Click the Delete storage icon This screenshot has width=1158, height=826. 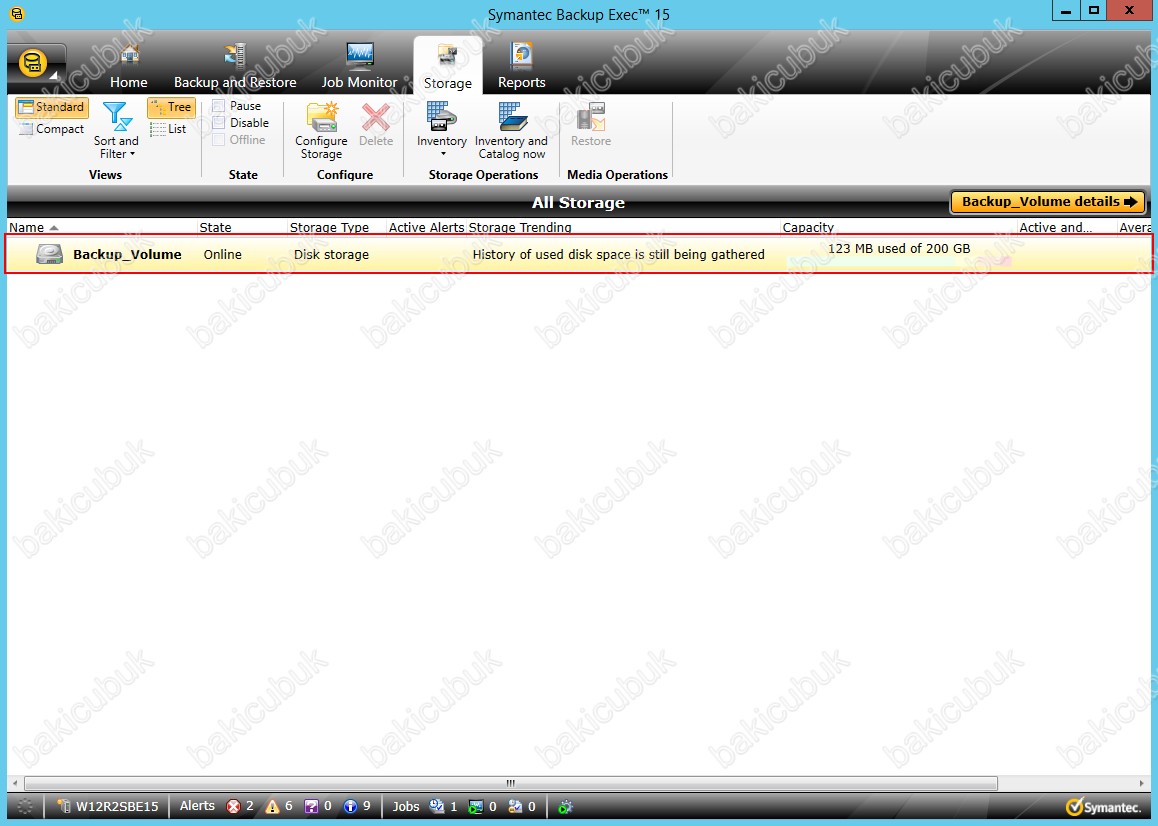376,124
